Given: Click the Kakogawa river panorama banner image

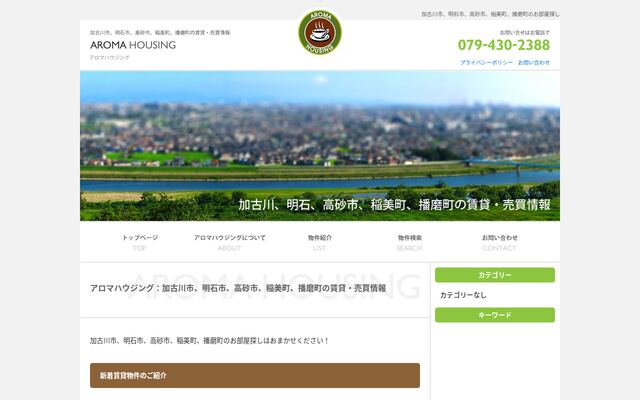Looking at the screenshot, I should point(320,146).
